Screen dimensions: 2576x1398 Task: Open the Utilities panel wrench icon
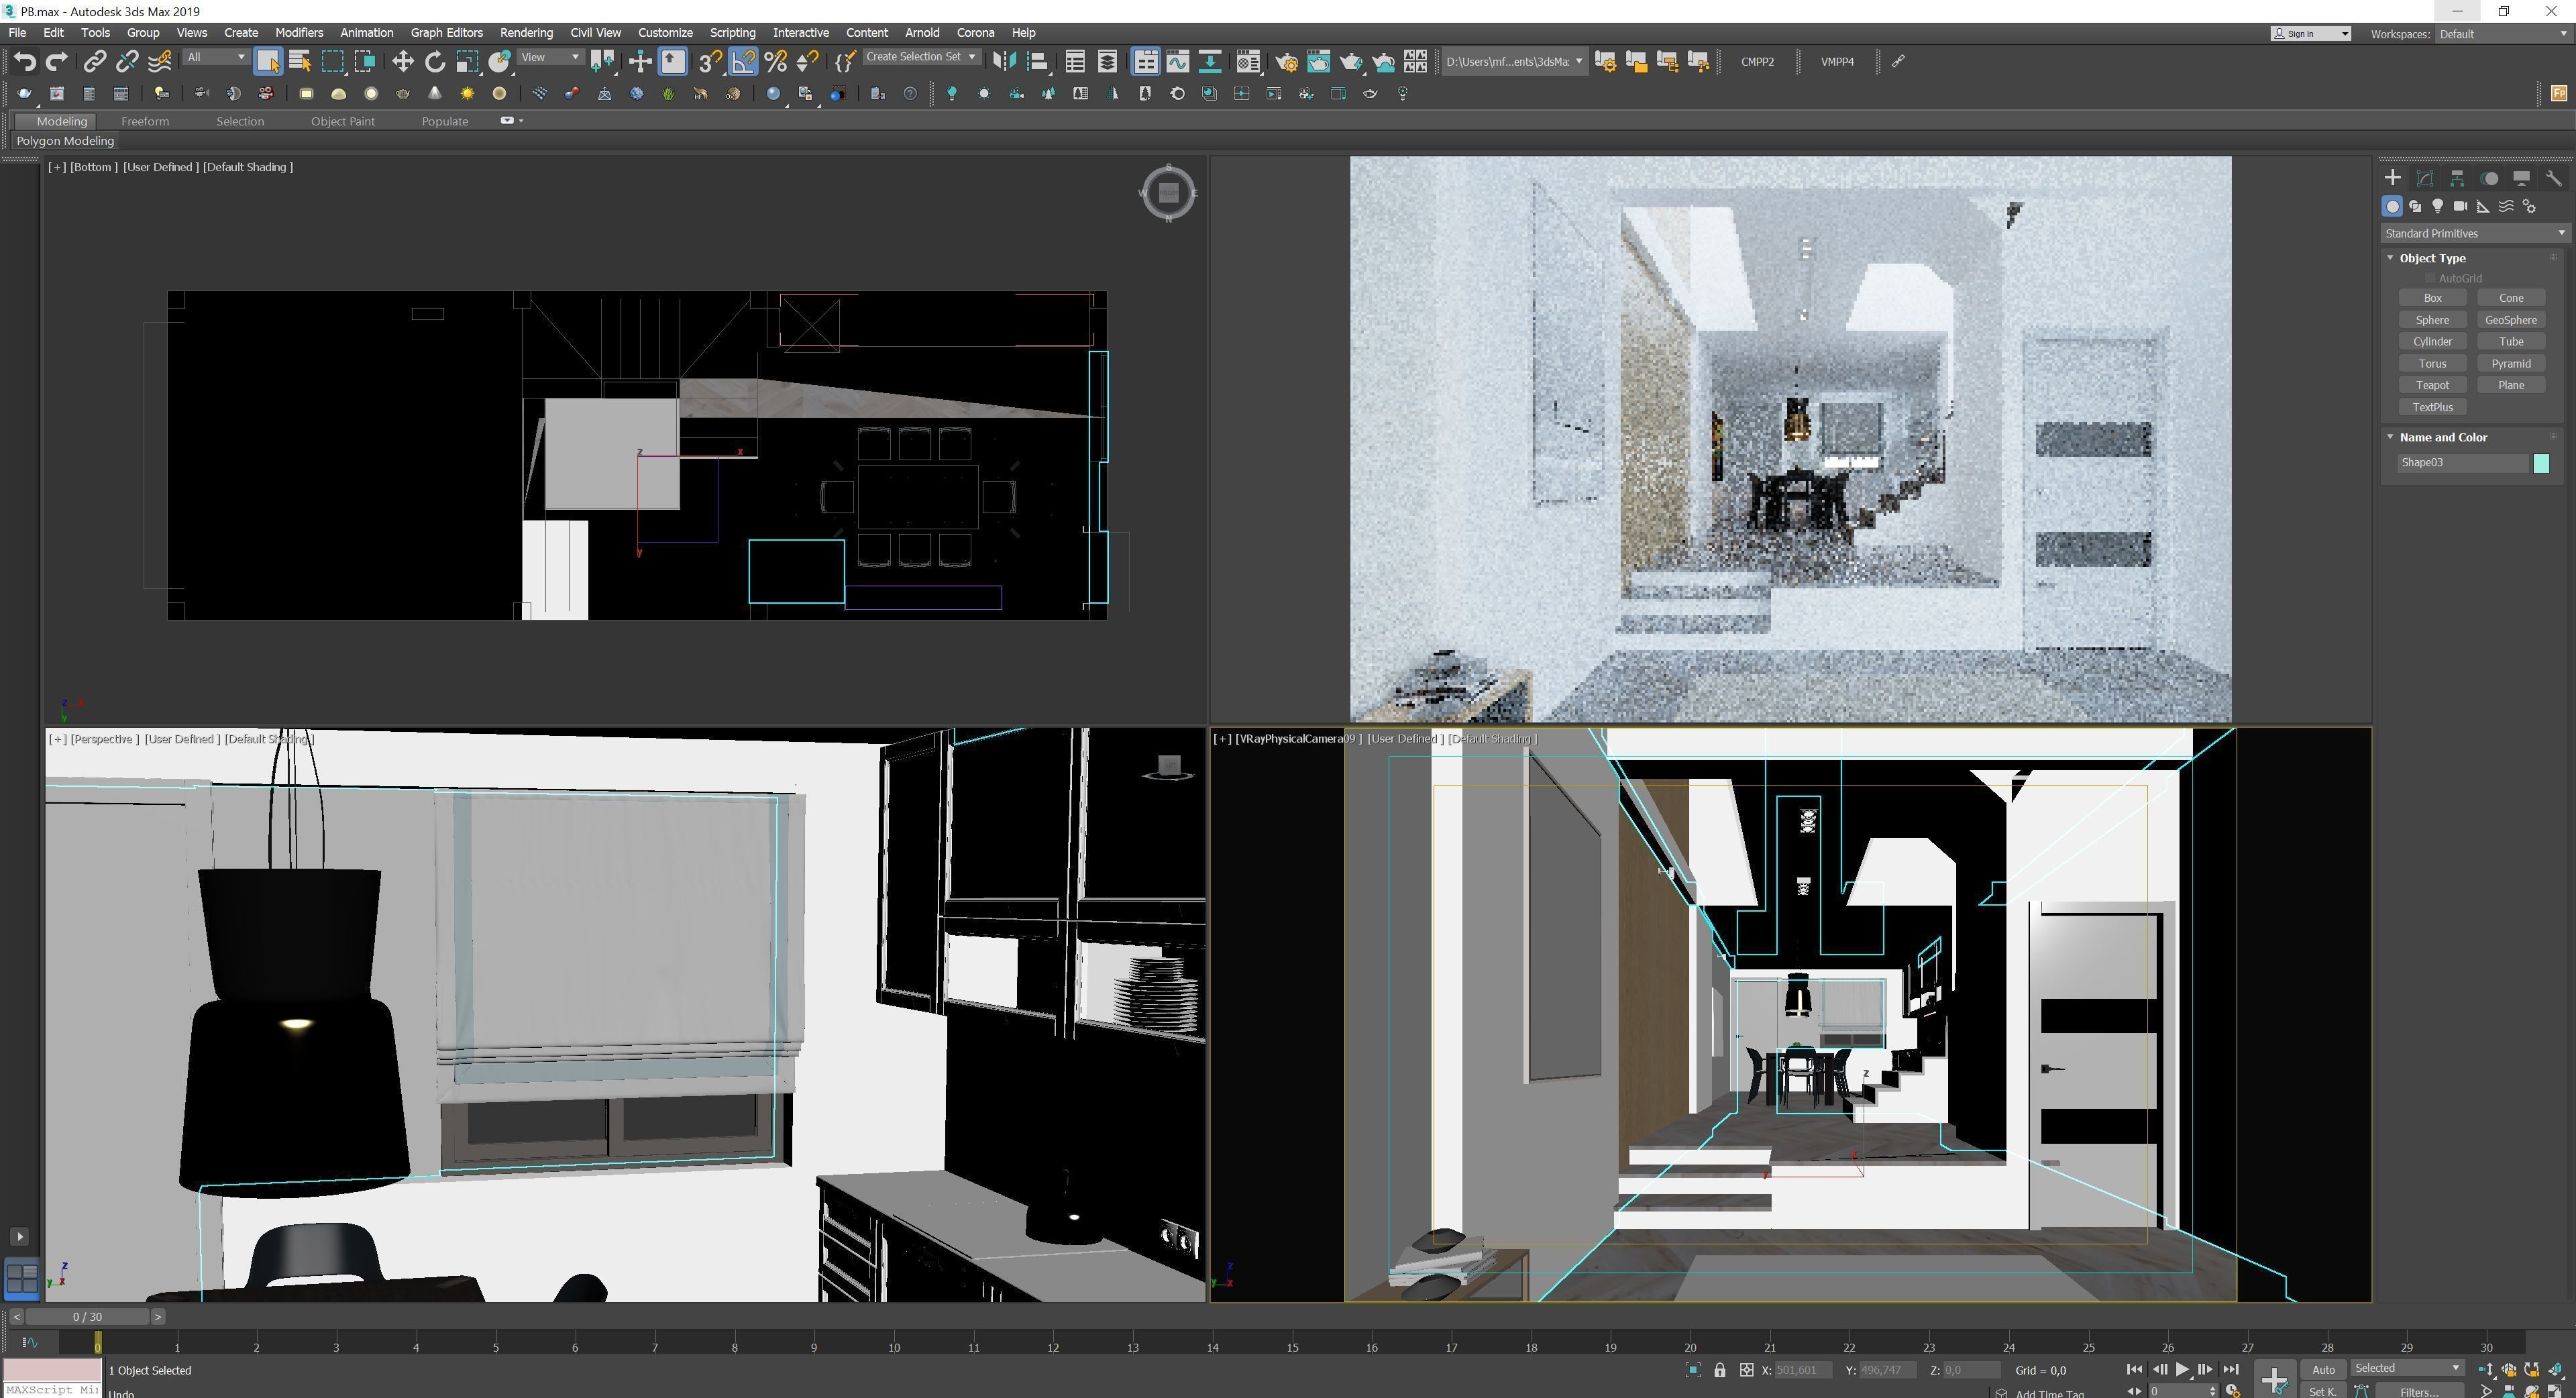2553,178
